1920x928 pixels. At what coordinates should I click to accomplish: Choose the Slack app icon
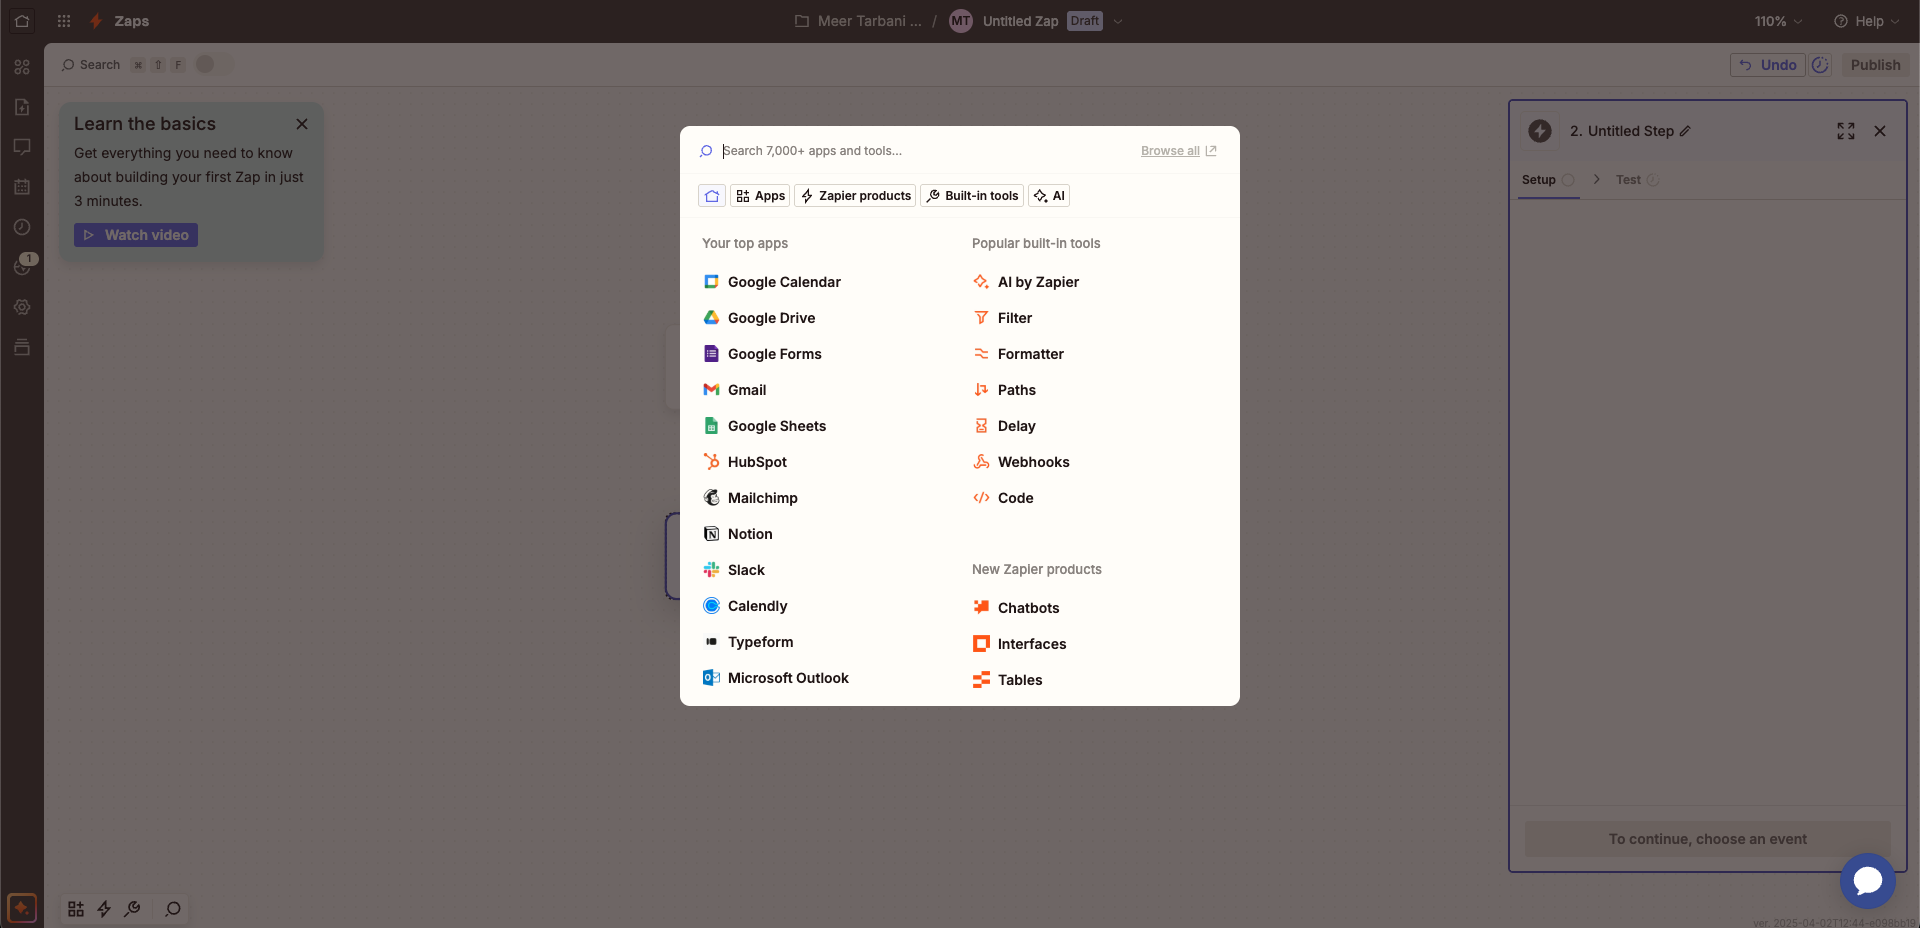tap(712, 570)
